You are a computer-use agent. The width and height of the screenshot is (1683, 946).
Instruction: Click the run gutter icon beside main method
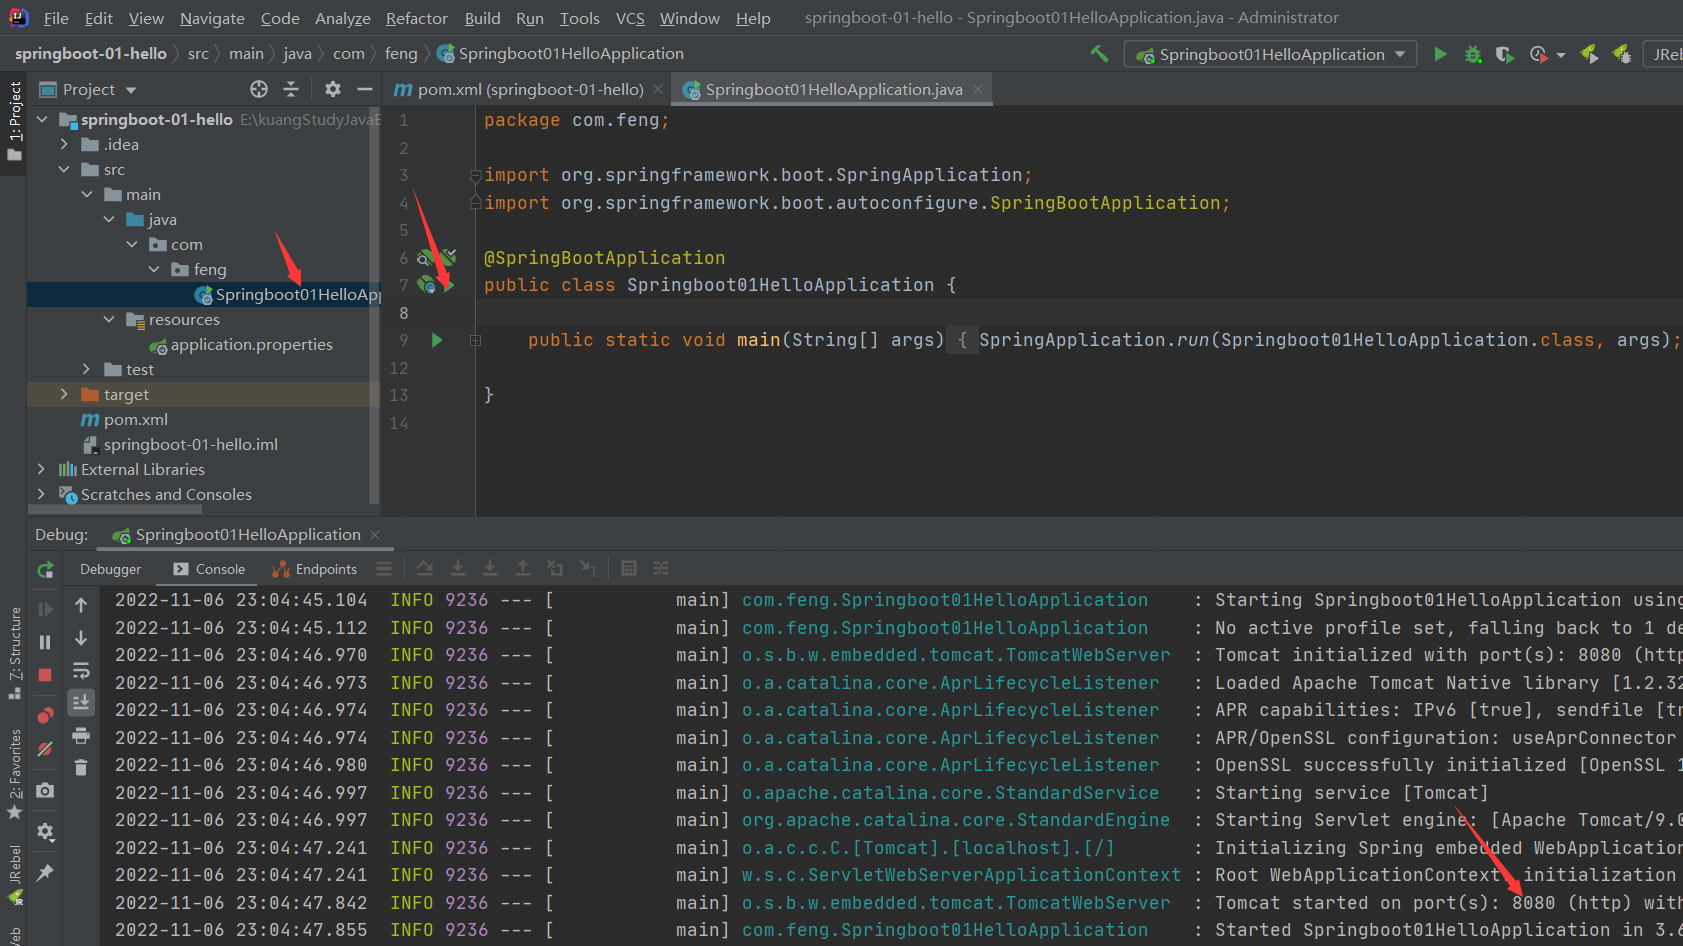click(437, 340)
